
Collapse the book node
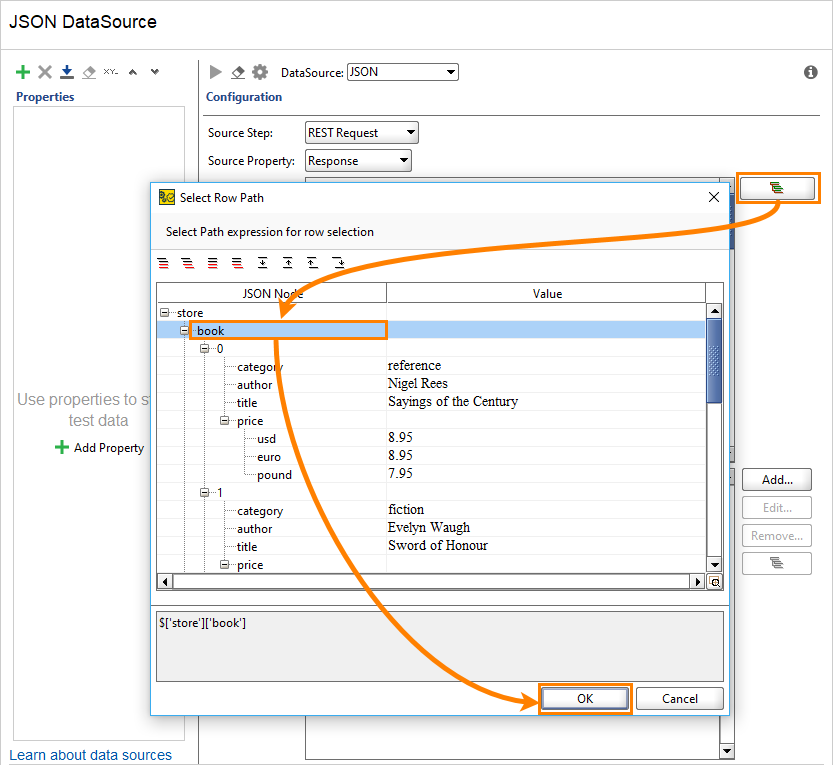coord(184,330)
